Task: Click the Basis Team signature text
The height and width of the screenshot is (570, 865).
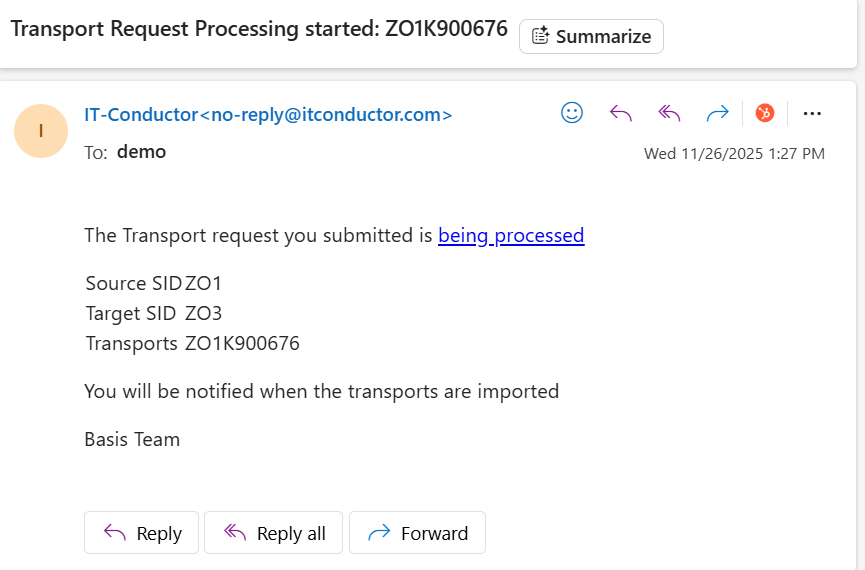Action: pyautogui.click(x=132, y=439)
